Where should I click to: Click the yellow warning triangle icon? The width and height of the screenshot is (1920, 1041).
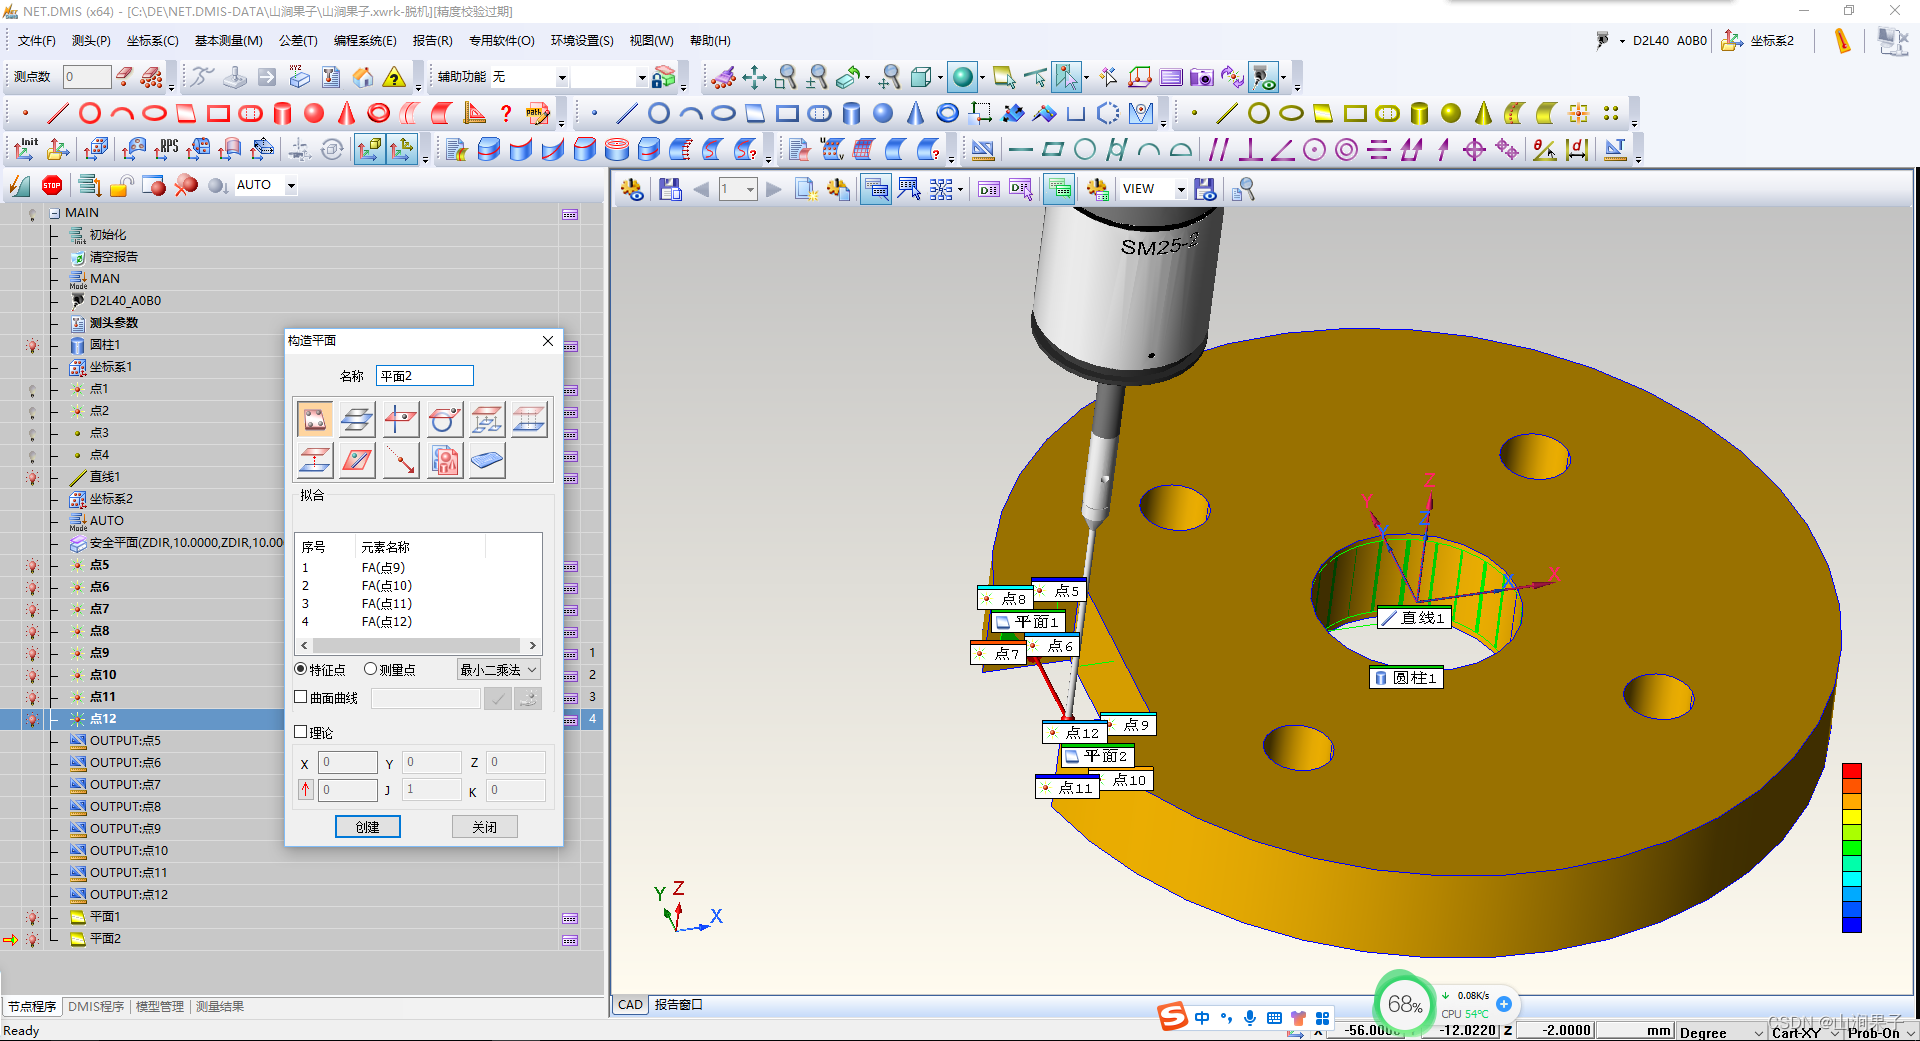point(395,77)
